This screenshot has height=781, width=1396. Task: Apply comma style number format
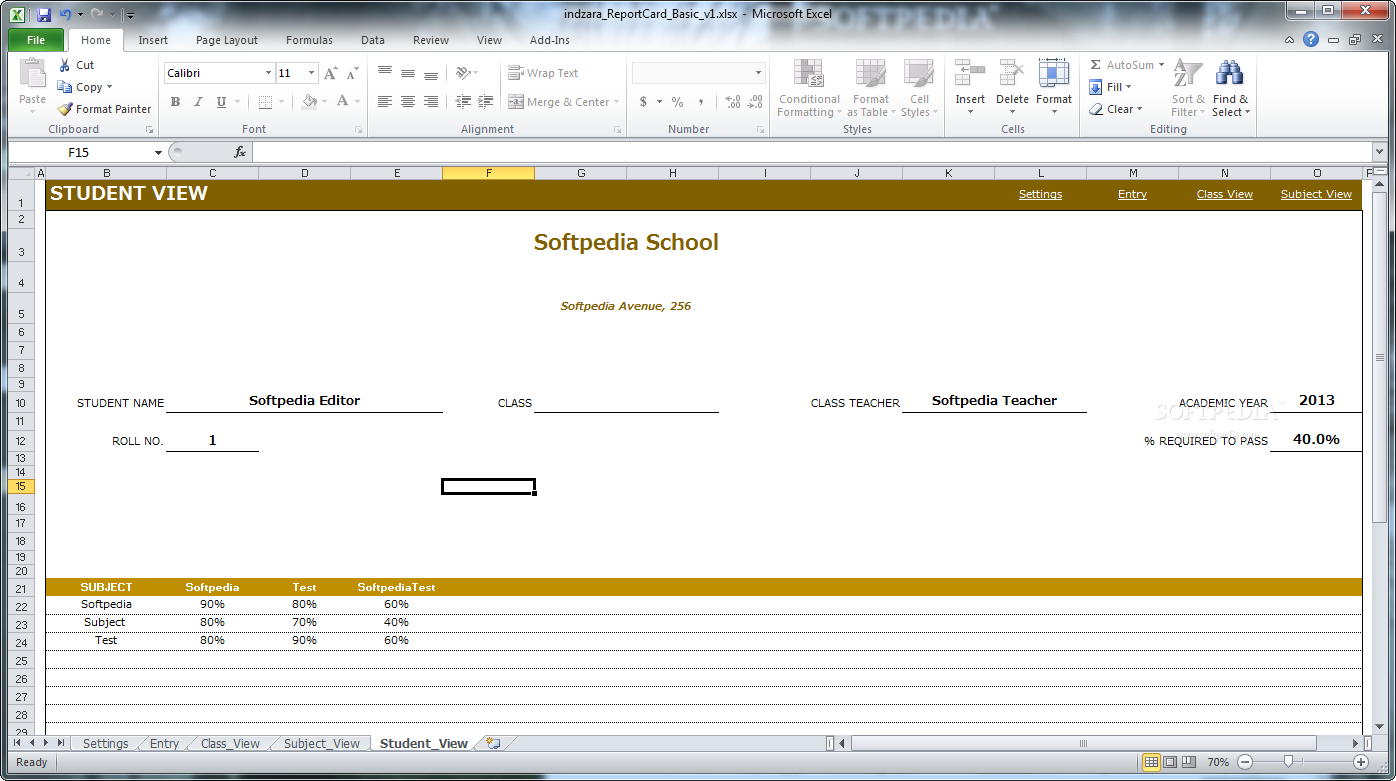click(x=701, y=102)
